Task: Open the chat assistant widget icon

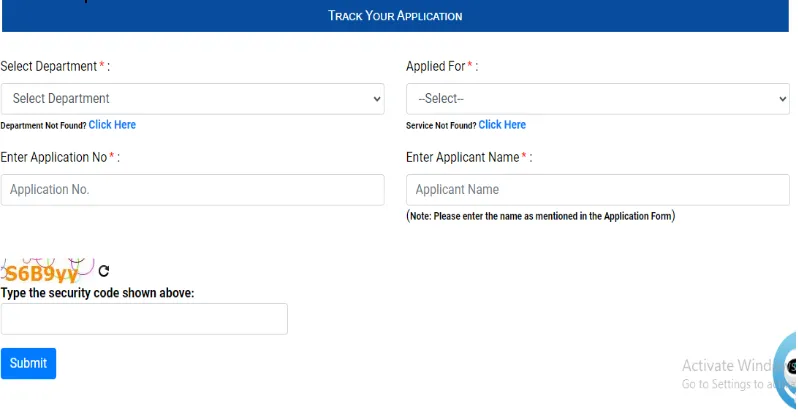Action: pos(789,366)
